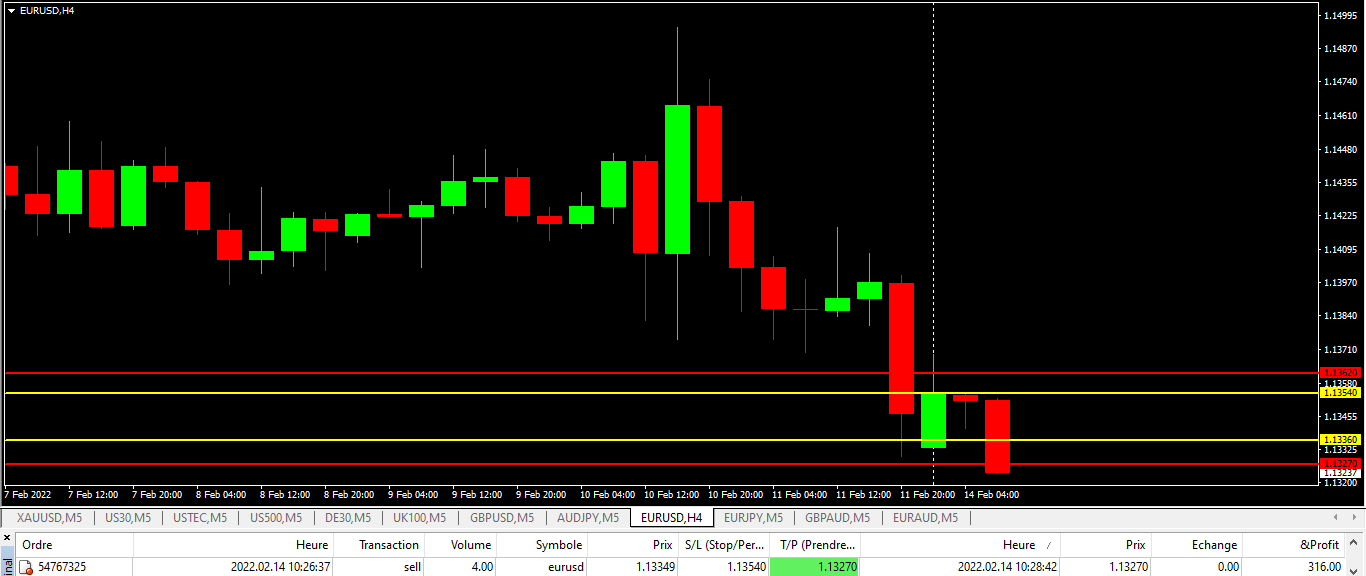This screenshot has width=1366, height=576.
Task: Click the 316.00 profit cell
Action: click(1323, 567)
